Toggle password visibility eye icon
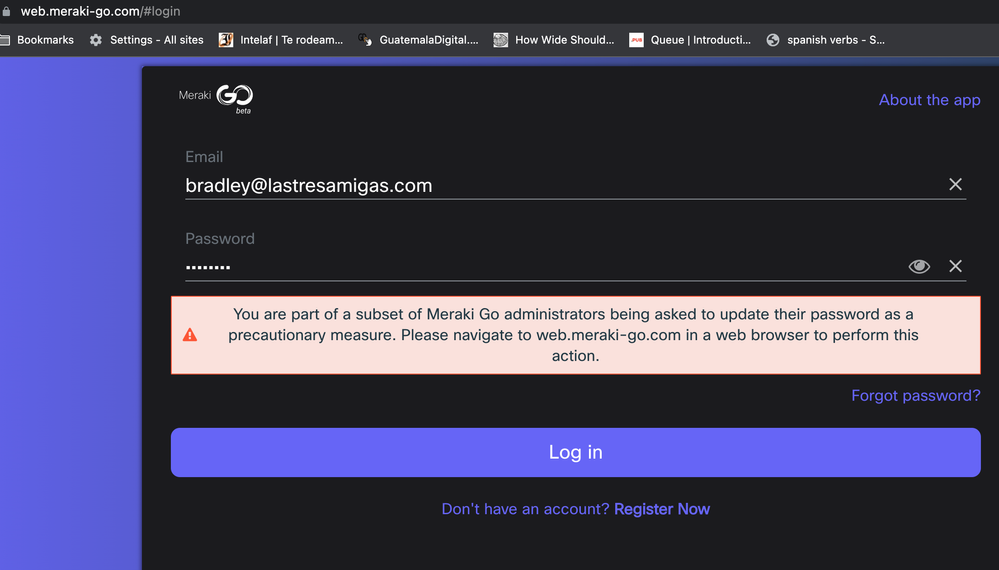 pos(919,266)
